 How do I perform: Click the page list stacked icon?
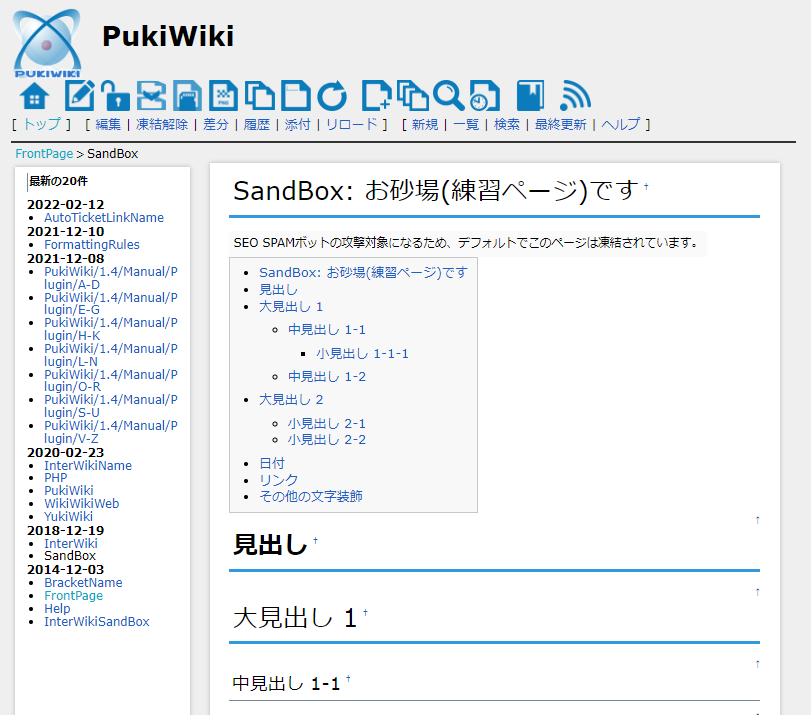click(412, 96)
